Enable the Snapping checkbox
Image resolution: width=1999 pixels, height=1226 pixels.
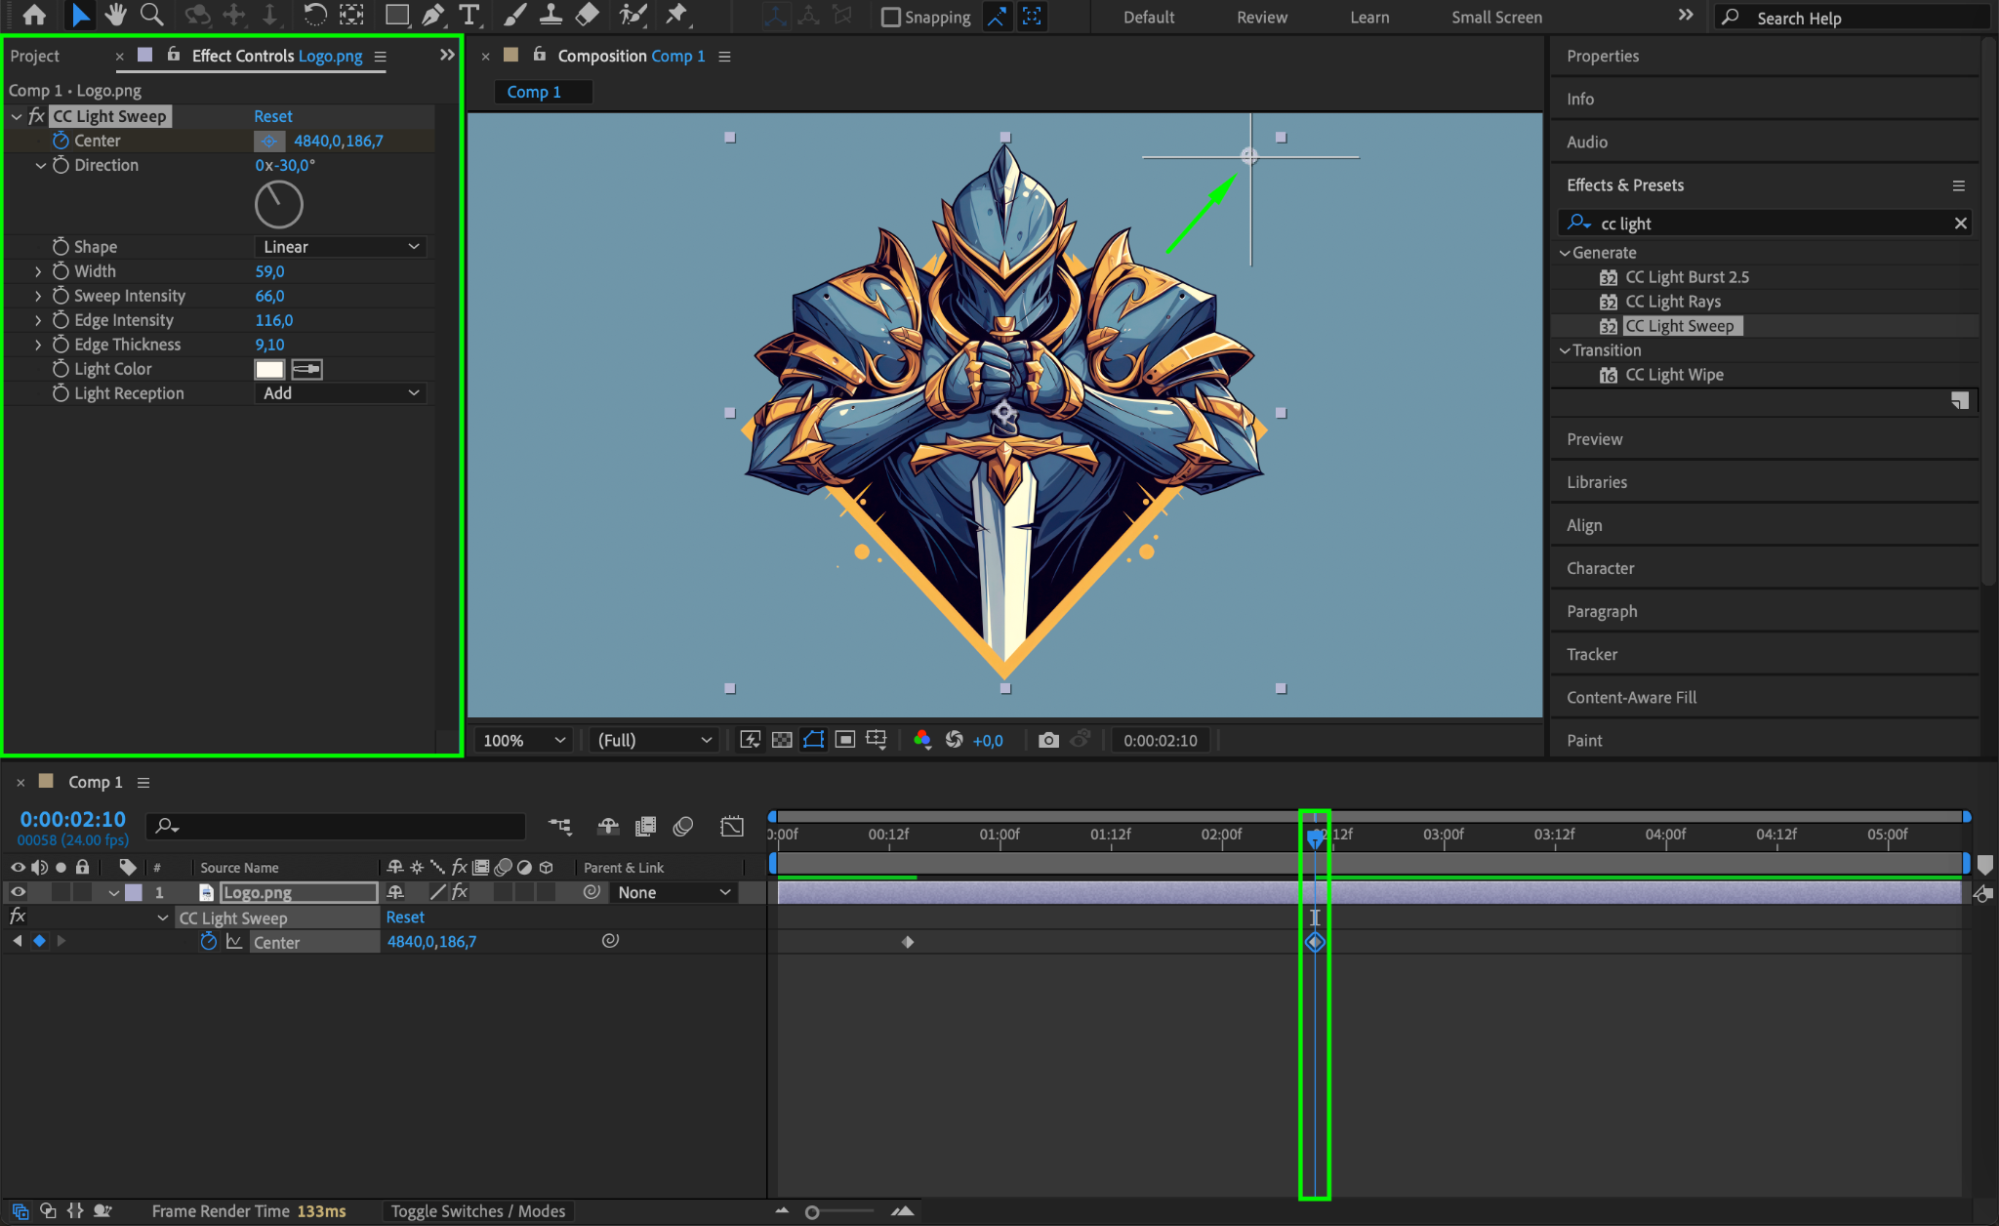[x=890, y=17]
